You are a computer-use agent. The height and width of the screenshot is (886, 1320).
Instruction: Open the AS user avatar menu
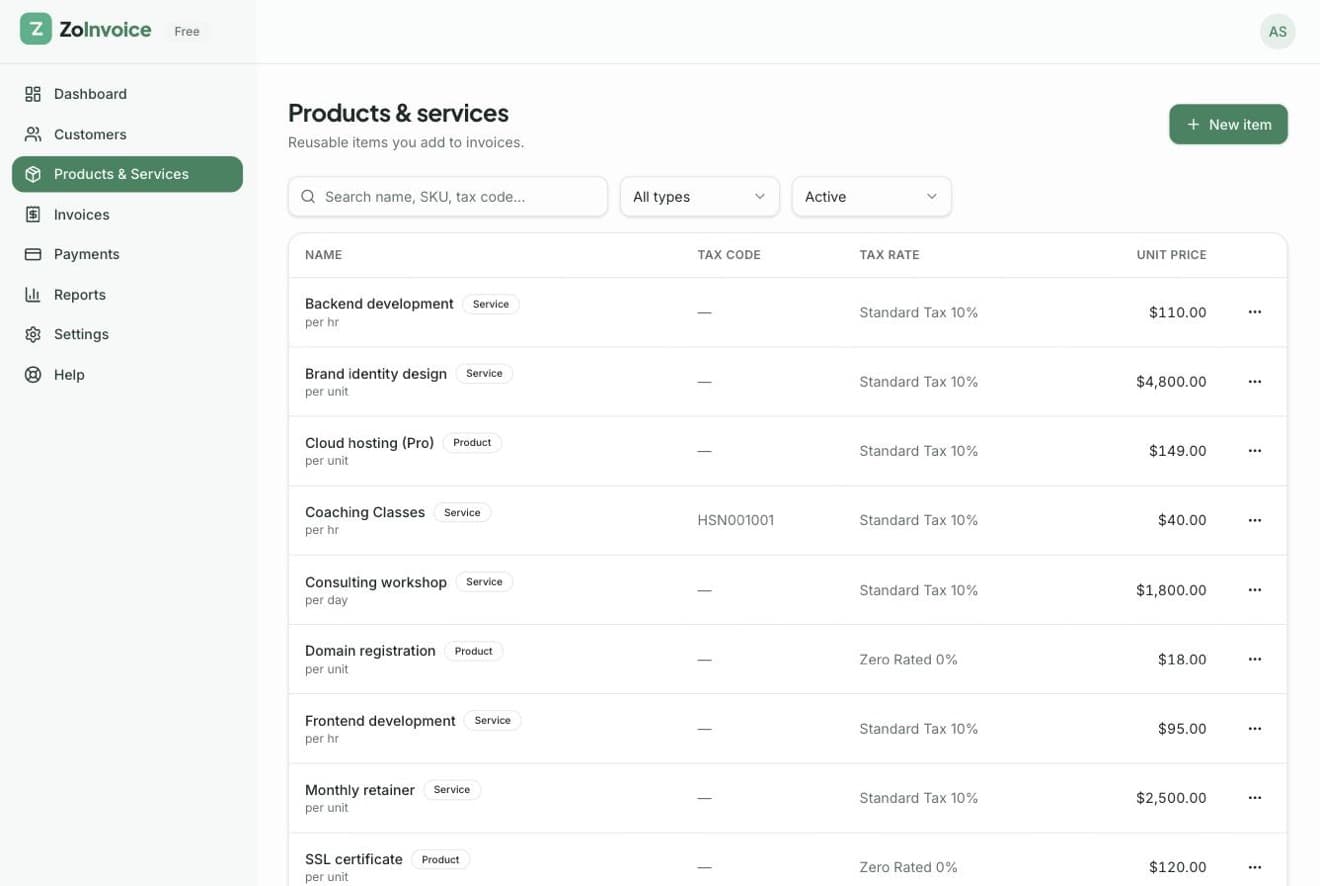pyautogui.click(x=1277, y=31)
